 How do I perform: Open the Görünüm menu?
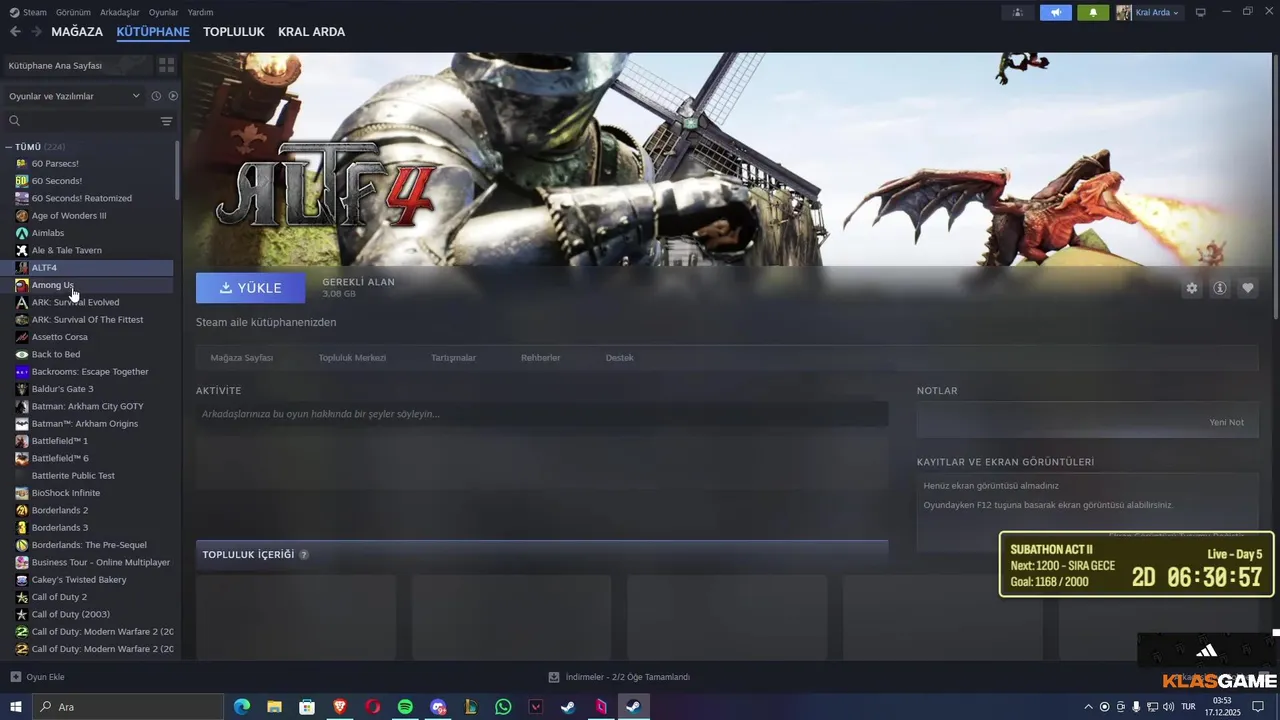(73, 13)
